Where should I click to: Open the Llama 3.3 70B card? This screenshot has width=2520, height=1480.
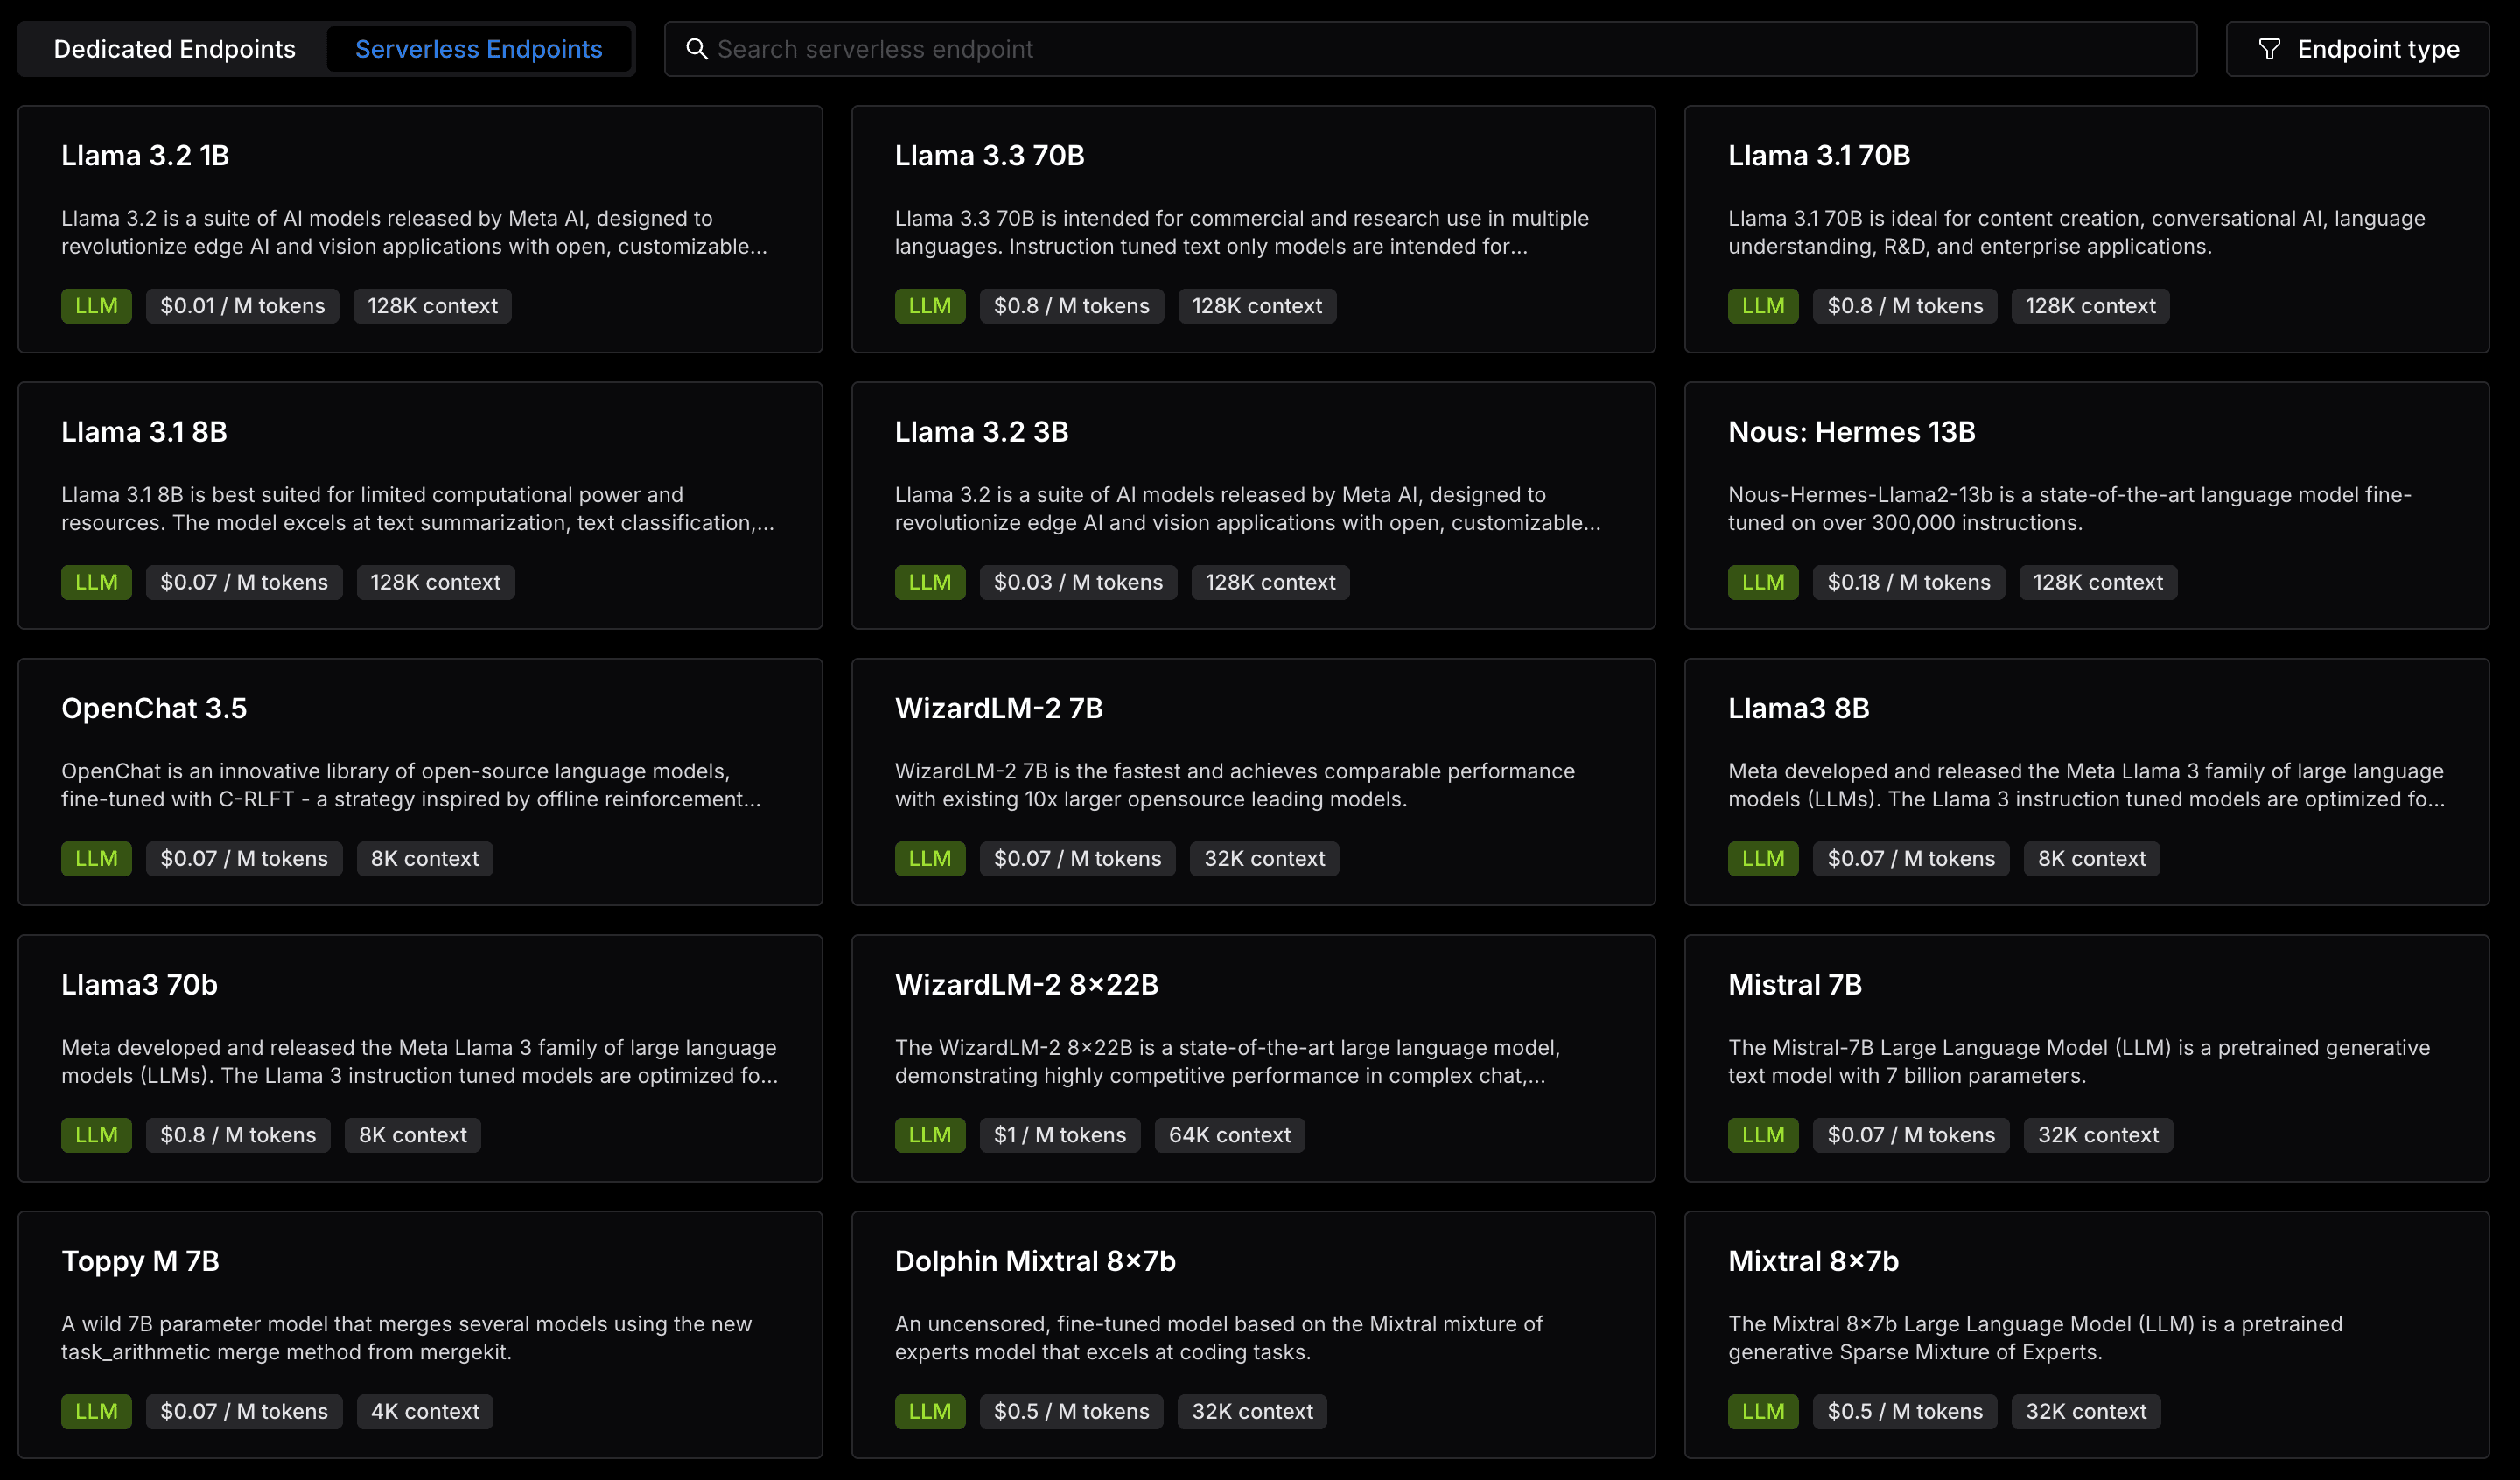1253,229
